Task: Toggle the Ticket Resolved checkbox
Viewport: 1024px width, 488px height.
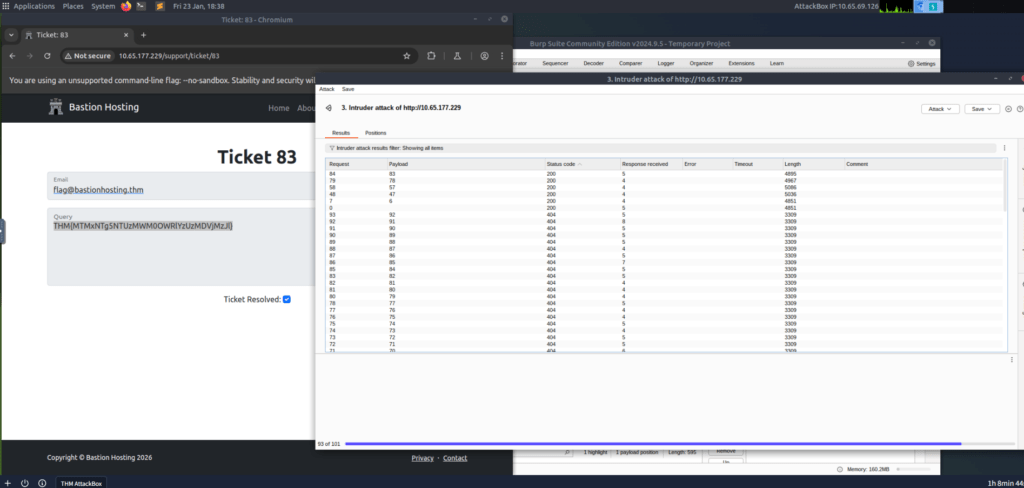Action: [x=287, y=299]
